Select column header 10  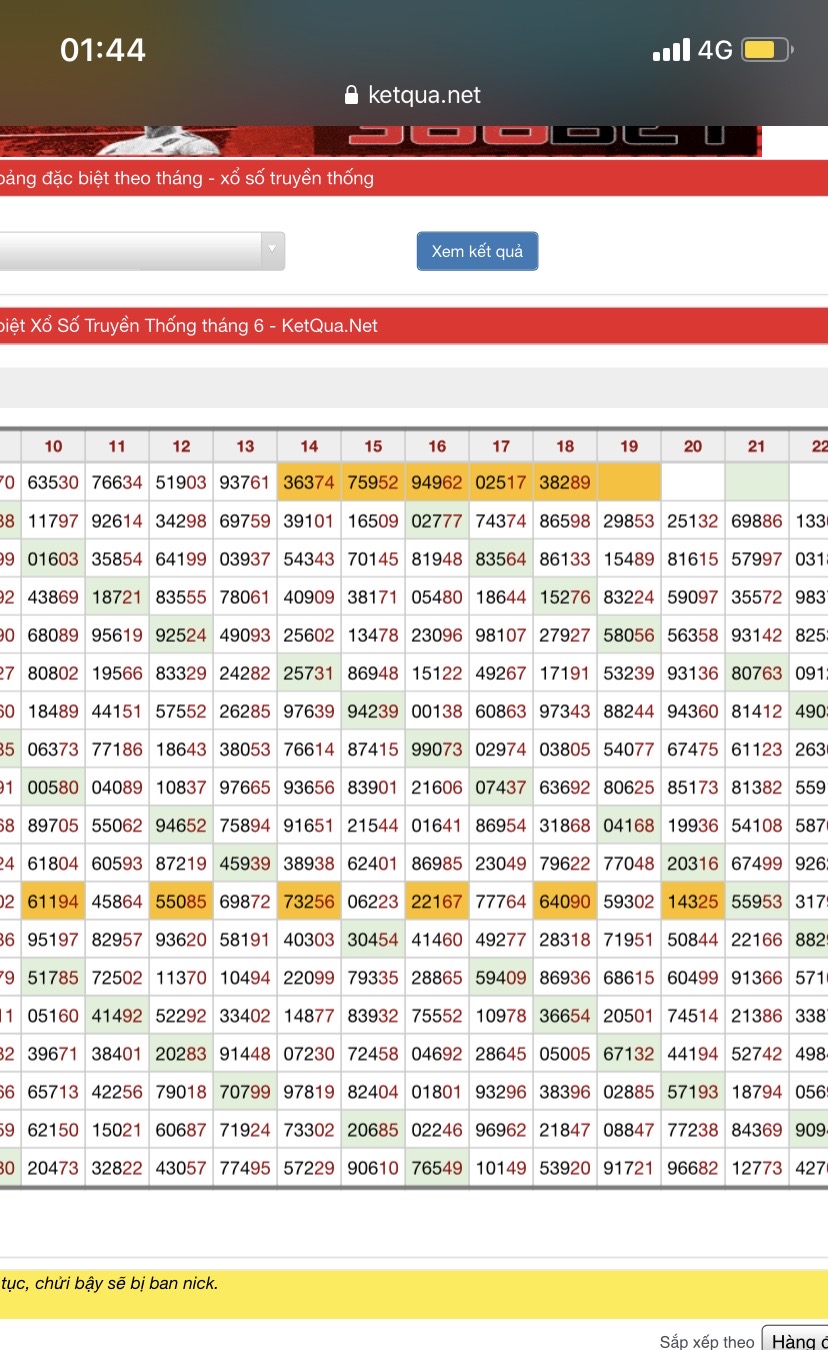coord(53,446)
